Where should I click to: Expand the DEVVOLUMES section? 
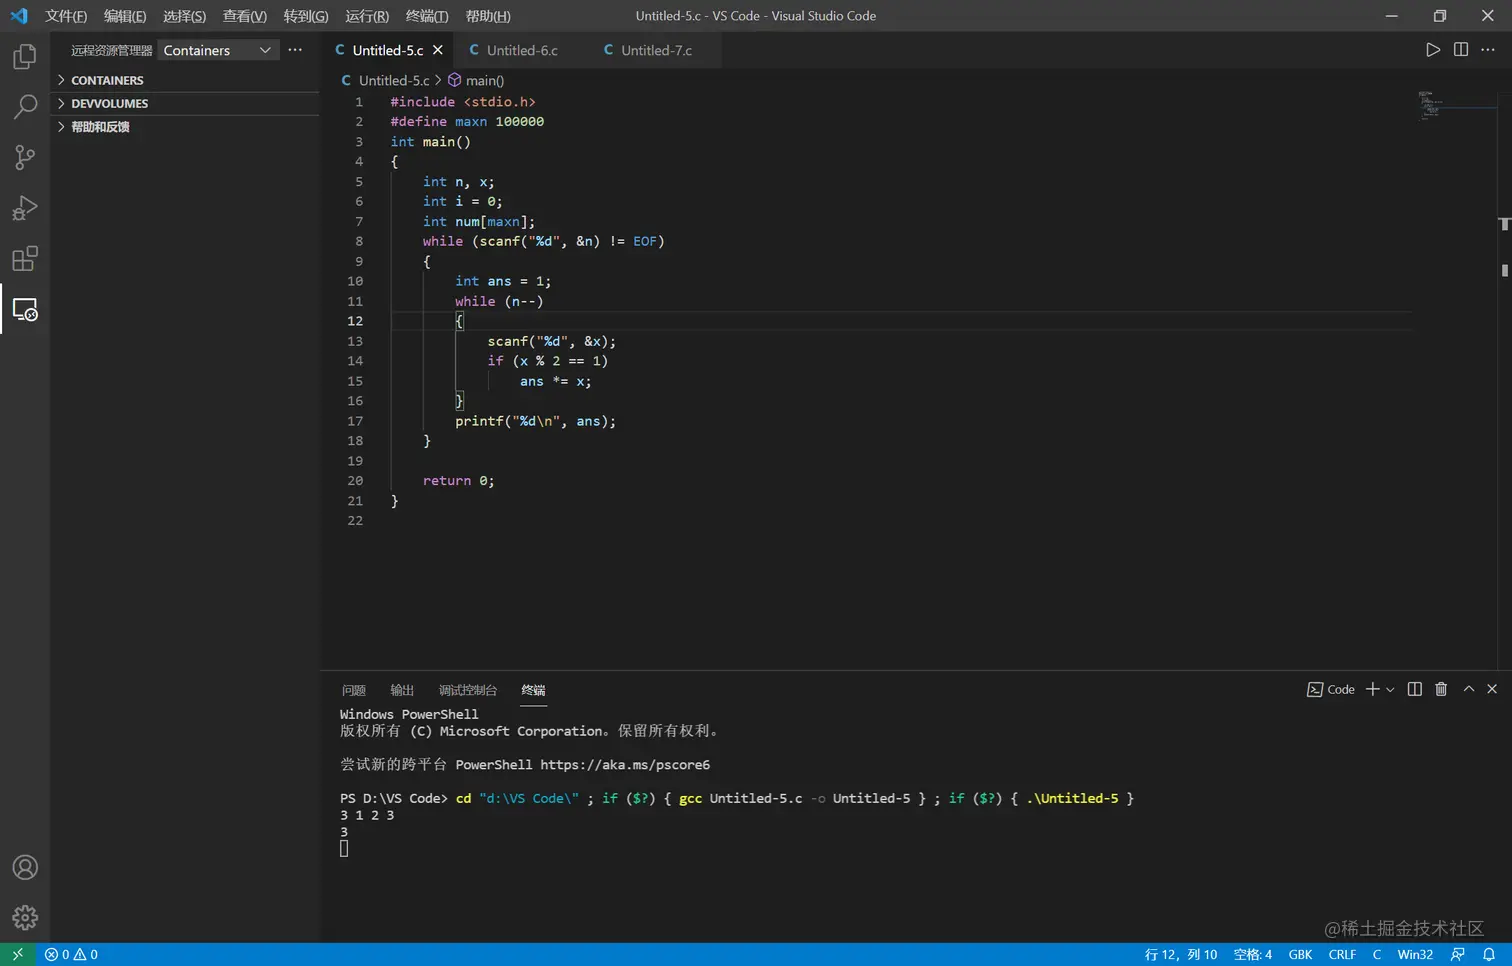(109, 104)
